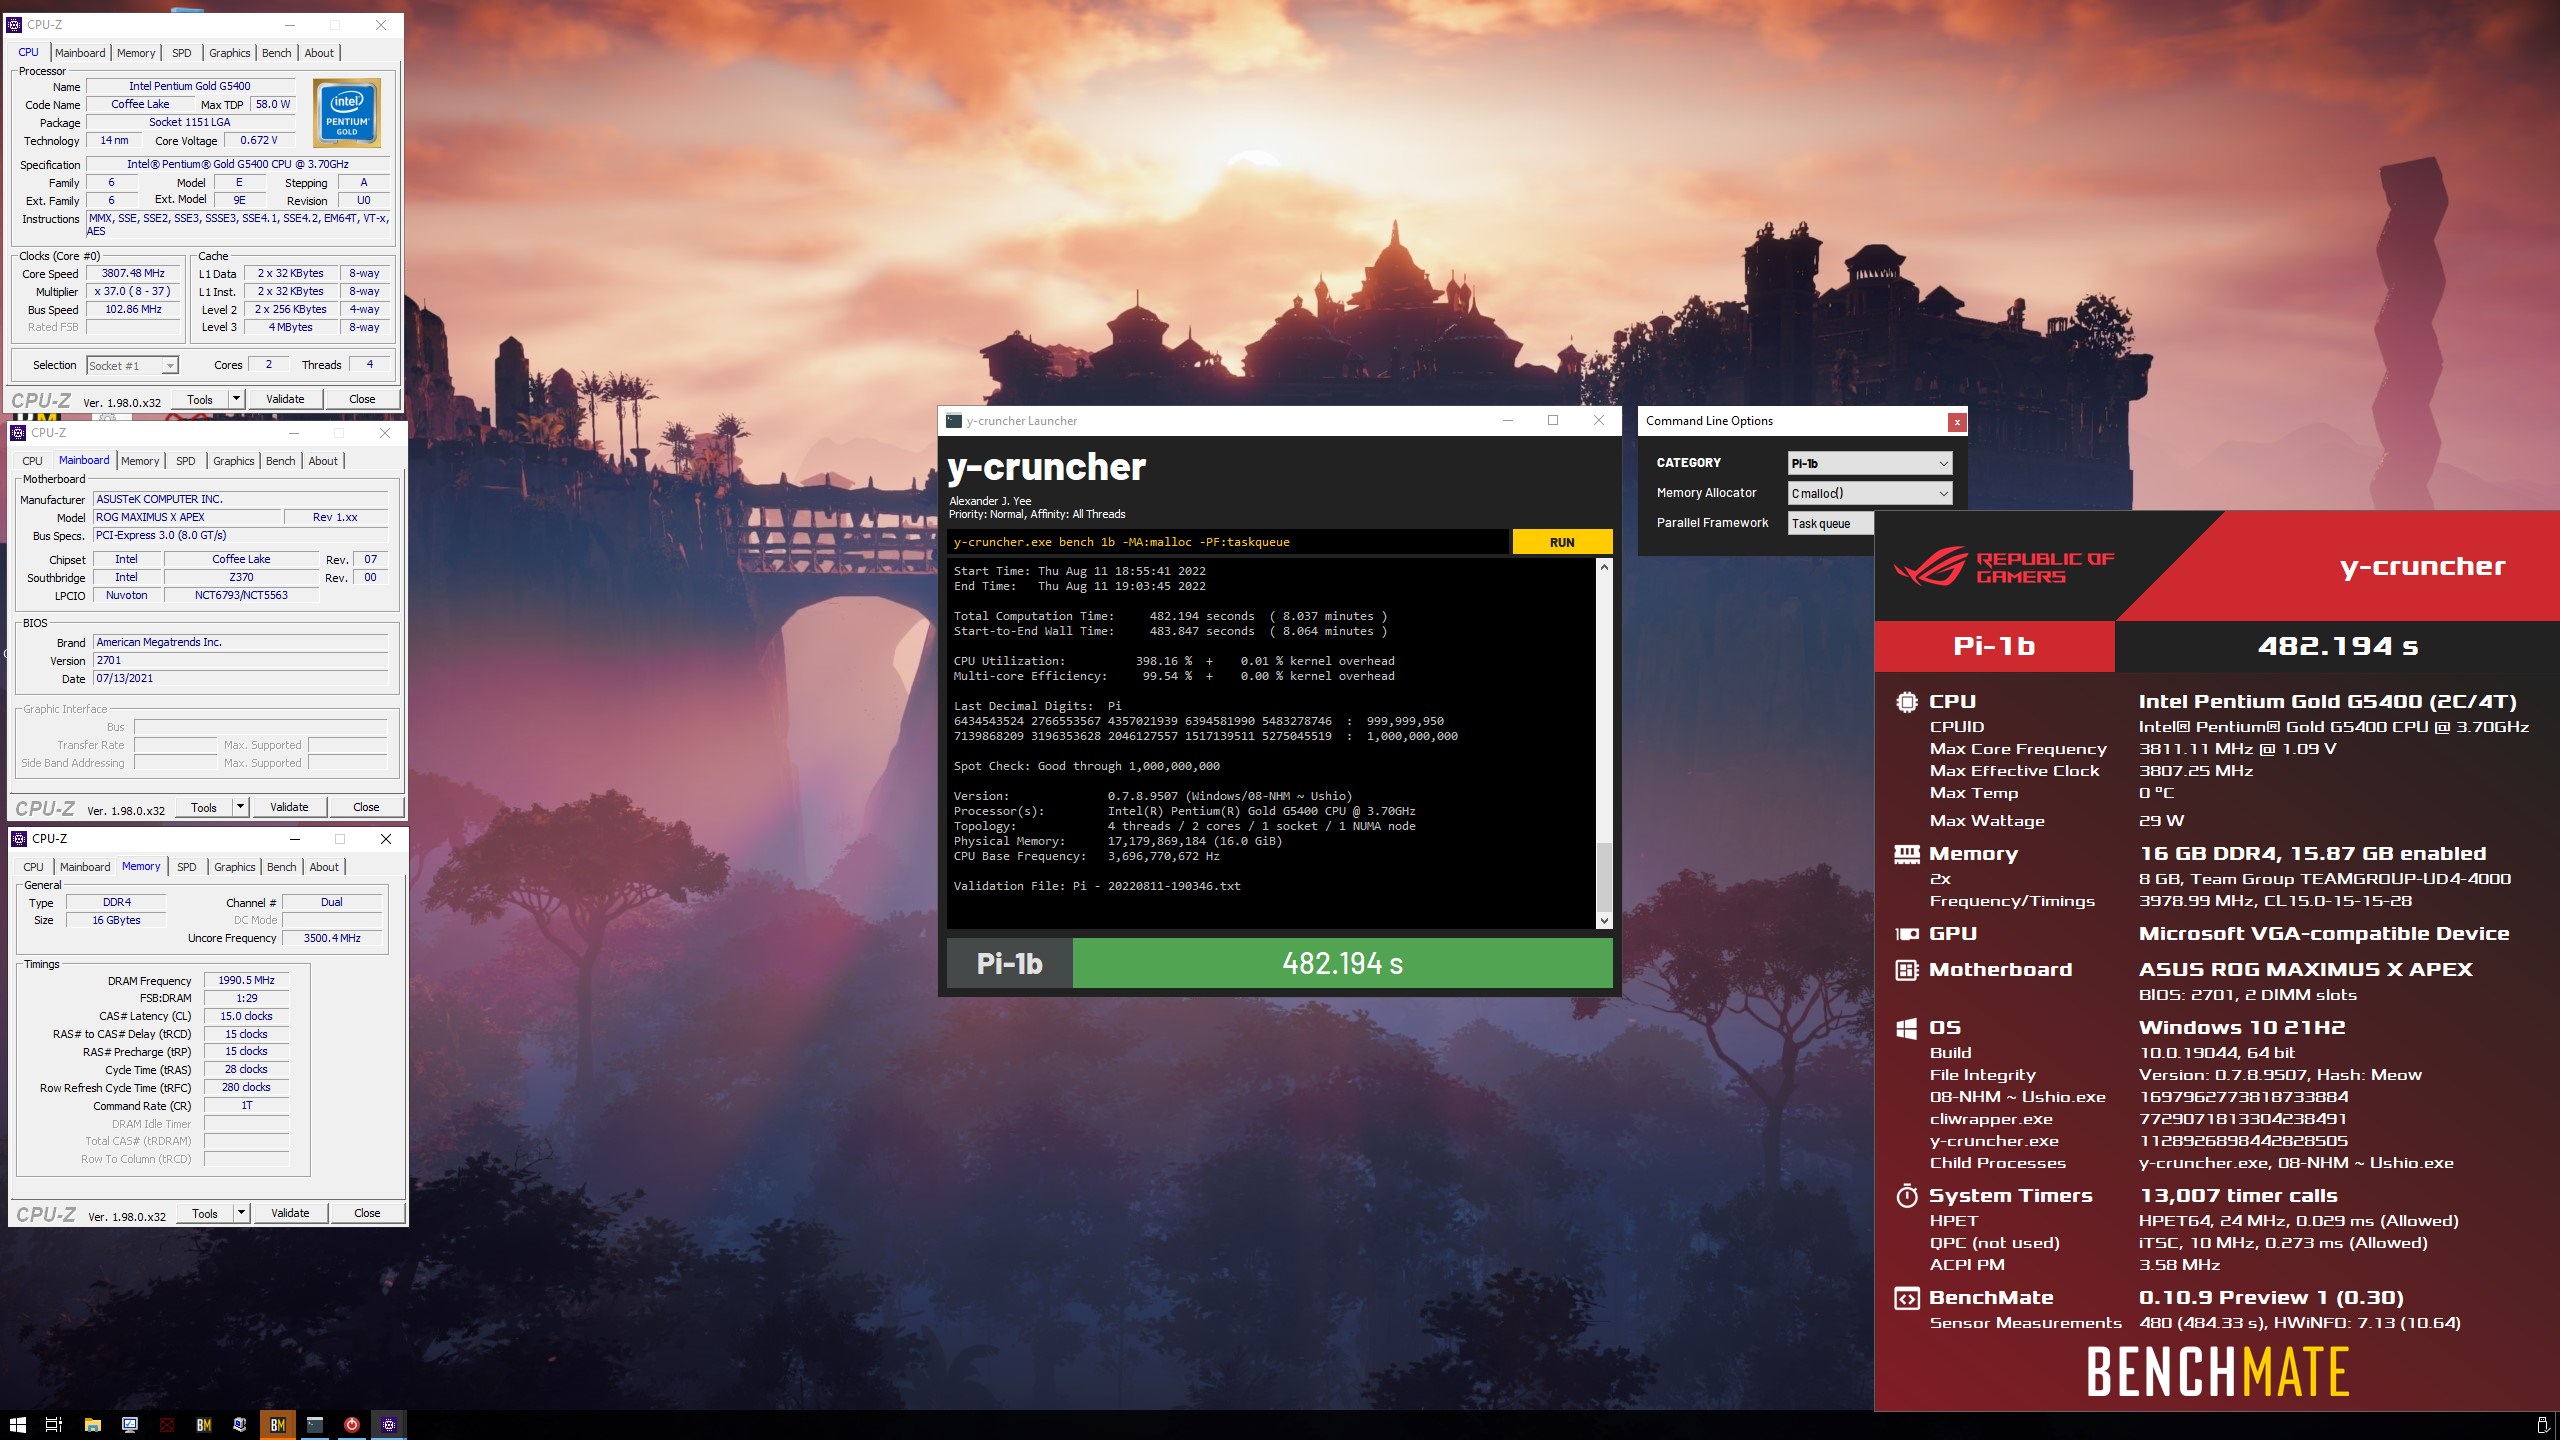Image resolution: width=2560 pixels, height=1440 pixels.
Task: Click the Windows OS icon in BenchMate panel
Action: [x=1906, y=1028]
